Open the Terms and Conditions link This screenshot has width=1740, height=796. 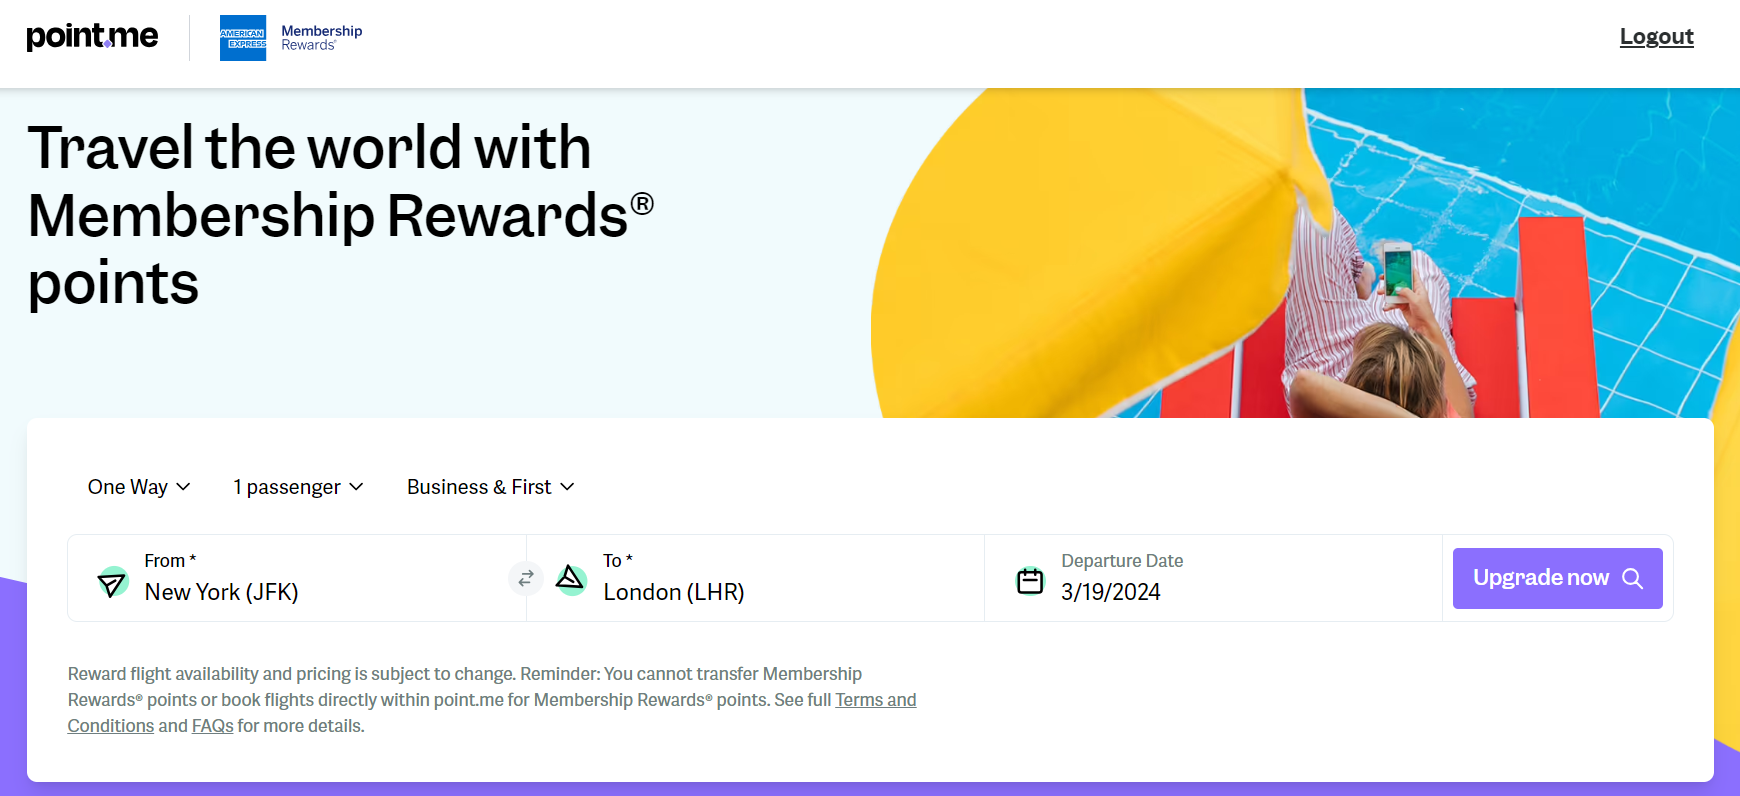coord(875,699)
